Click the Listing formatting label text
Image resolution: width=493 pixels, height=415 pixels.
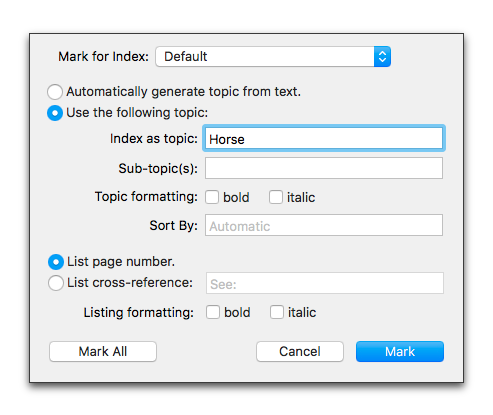(138, 313)
